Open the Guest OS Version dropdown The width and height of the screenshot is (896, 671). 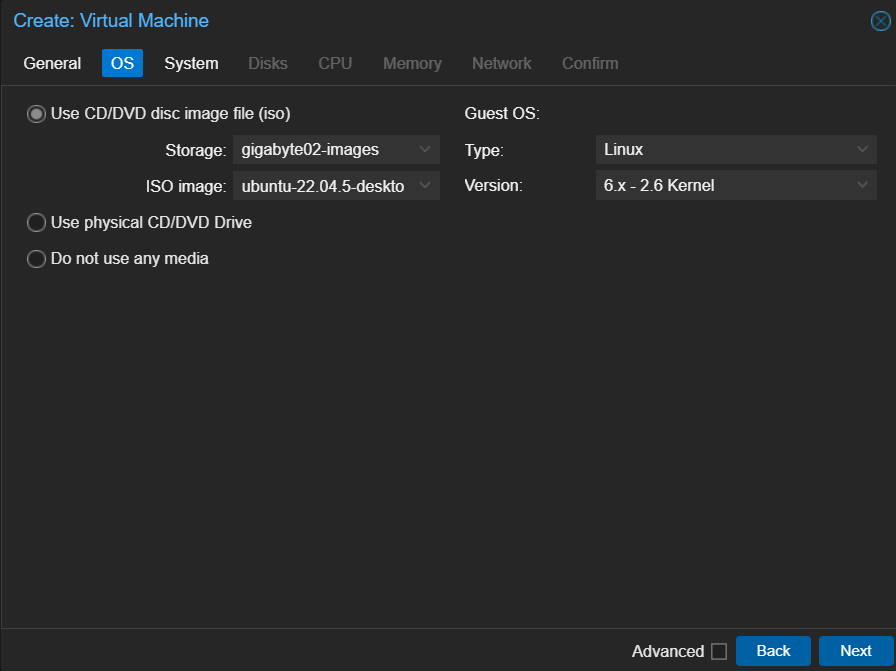point(863,186)
